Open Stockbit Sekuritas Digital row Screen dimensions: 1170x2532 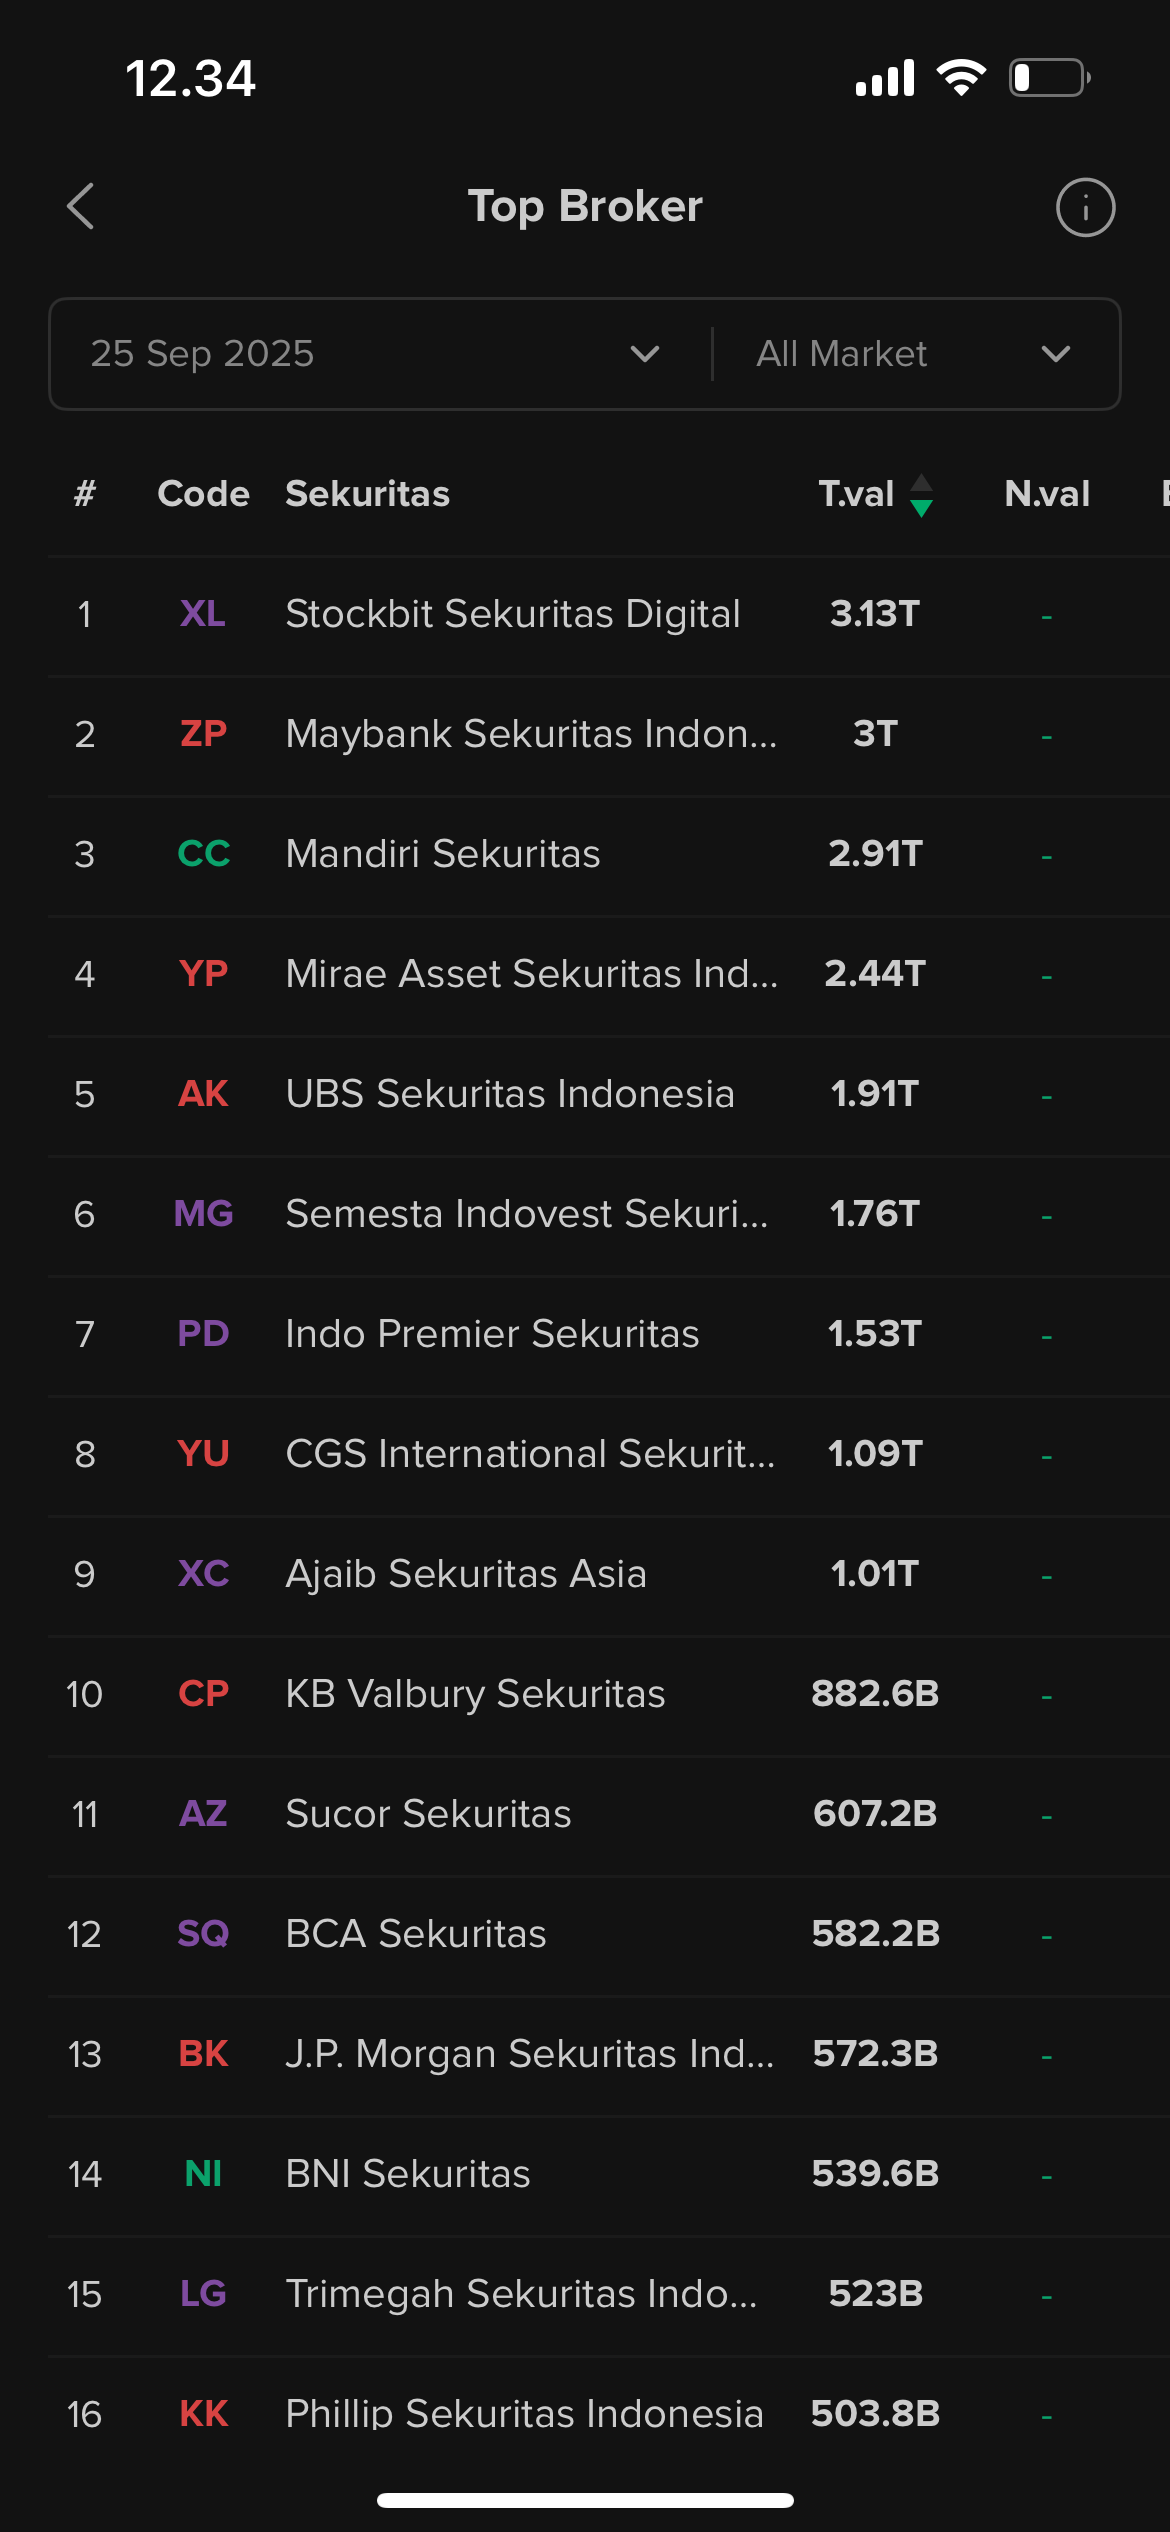pyautogui.click(x=609, y=616)
